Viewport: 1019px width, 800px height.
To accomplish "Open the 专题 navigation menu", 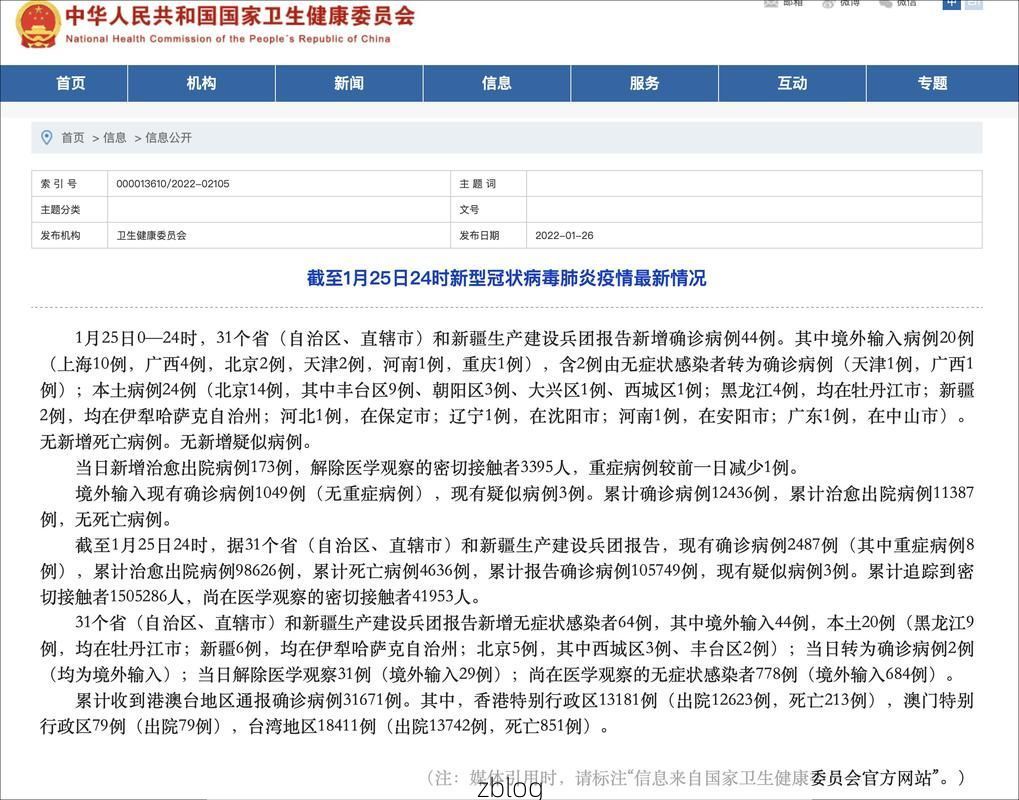I will click(x=930, y=83).
